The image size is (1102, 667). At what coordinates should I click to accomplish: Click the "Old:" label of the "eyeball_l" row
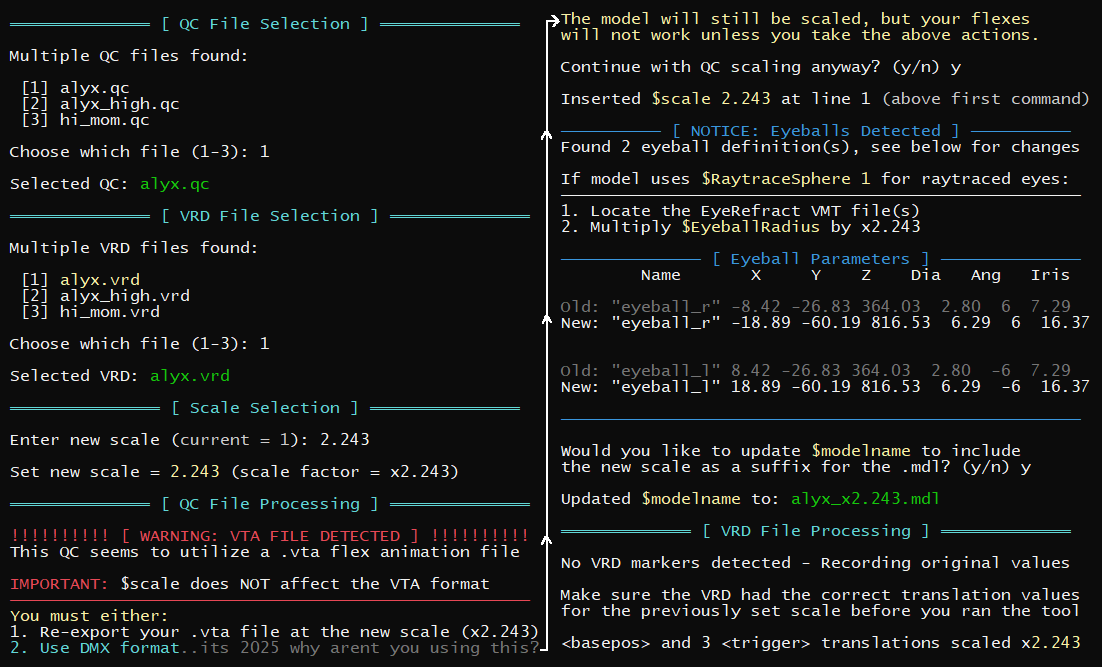(580, 370)
